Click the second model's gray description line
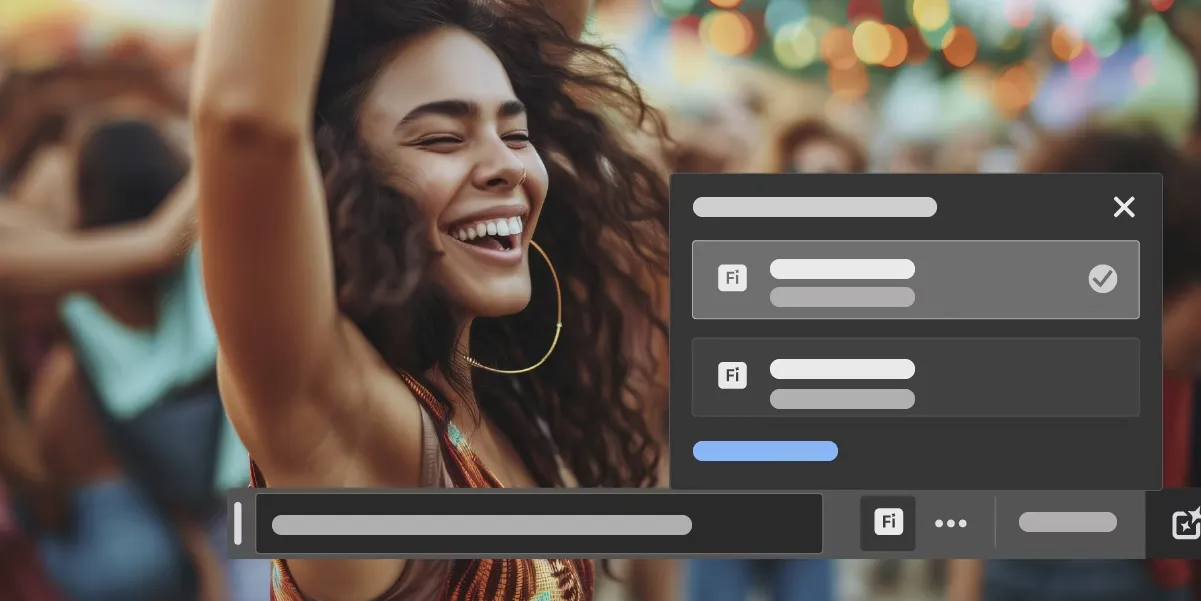Screen dimensions: 1201x601 [842, 399]
